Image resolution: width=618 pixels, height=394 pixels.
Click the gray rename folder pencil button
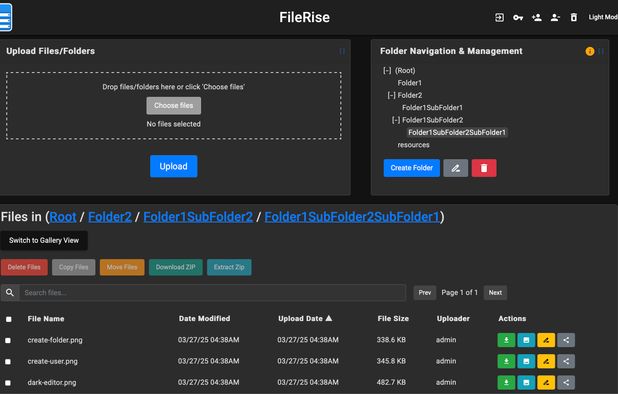[x=456, y=168]
